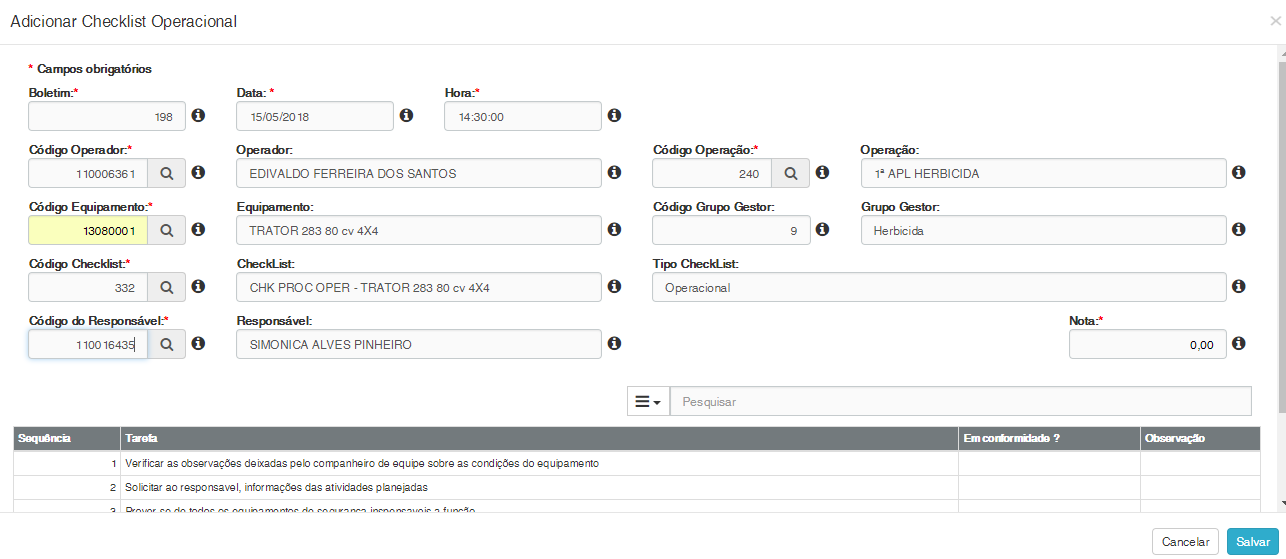Show info for Tipo CheckList field
The image size is (1286, 559).
1238,287
